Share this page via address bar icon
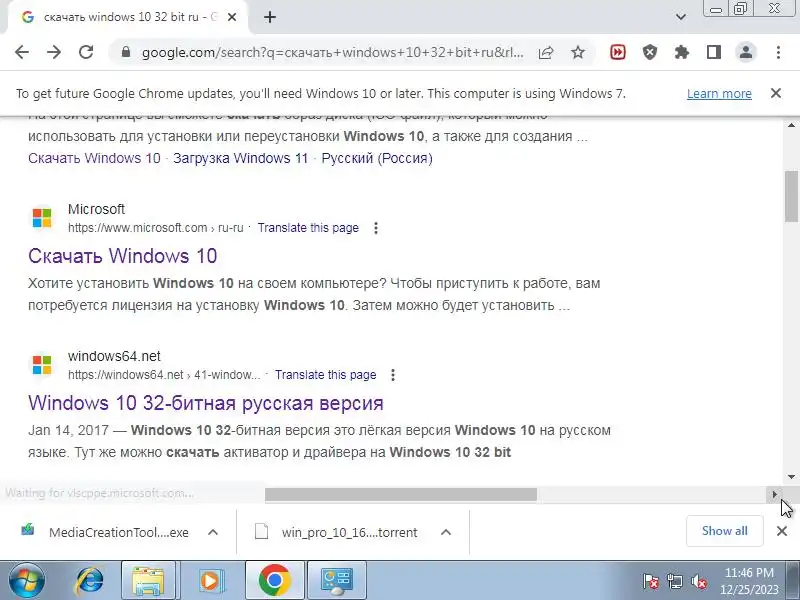Viewport: 800px width, 600px height. (x=546, y=52)
